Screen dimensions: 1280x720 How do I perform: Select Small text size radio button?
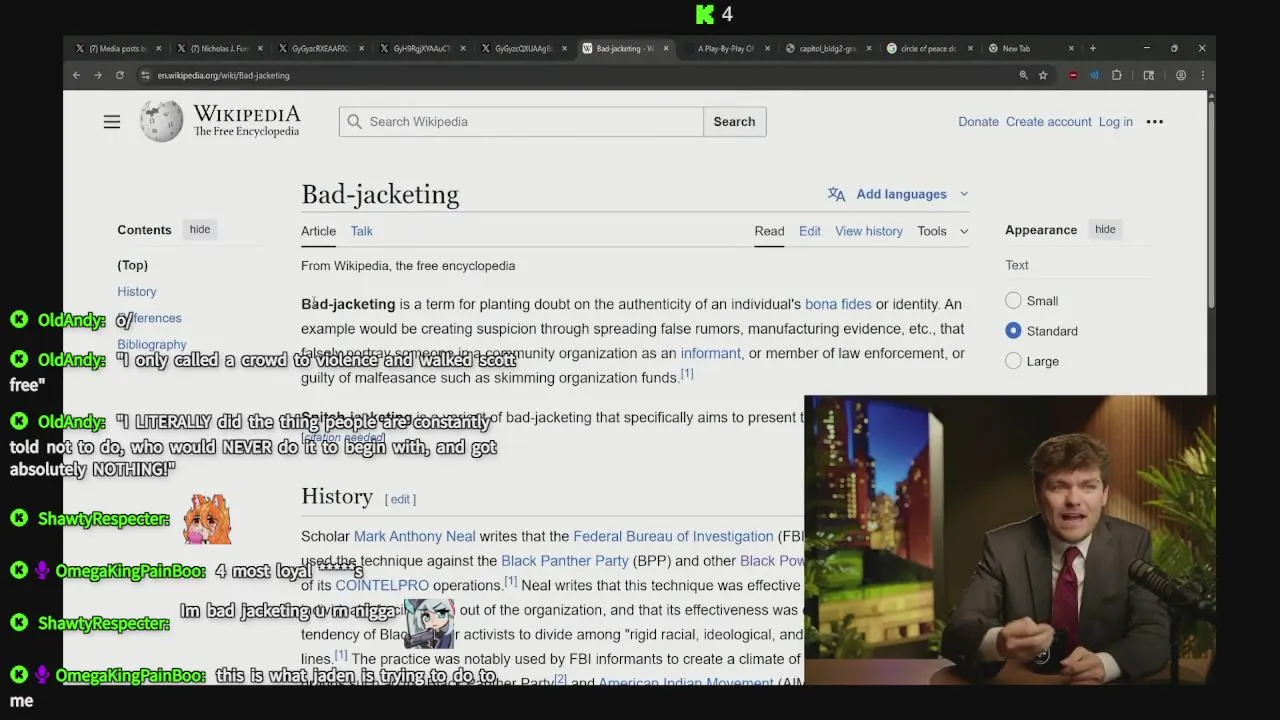pos(1013,300)
